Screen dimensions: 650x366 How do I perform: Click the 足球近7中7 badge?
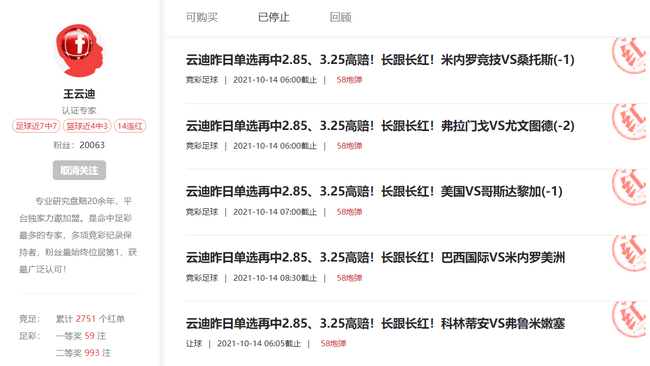pos(36,126)
